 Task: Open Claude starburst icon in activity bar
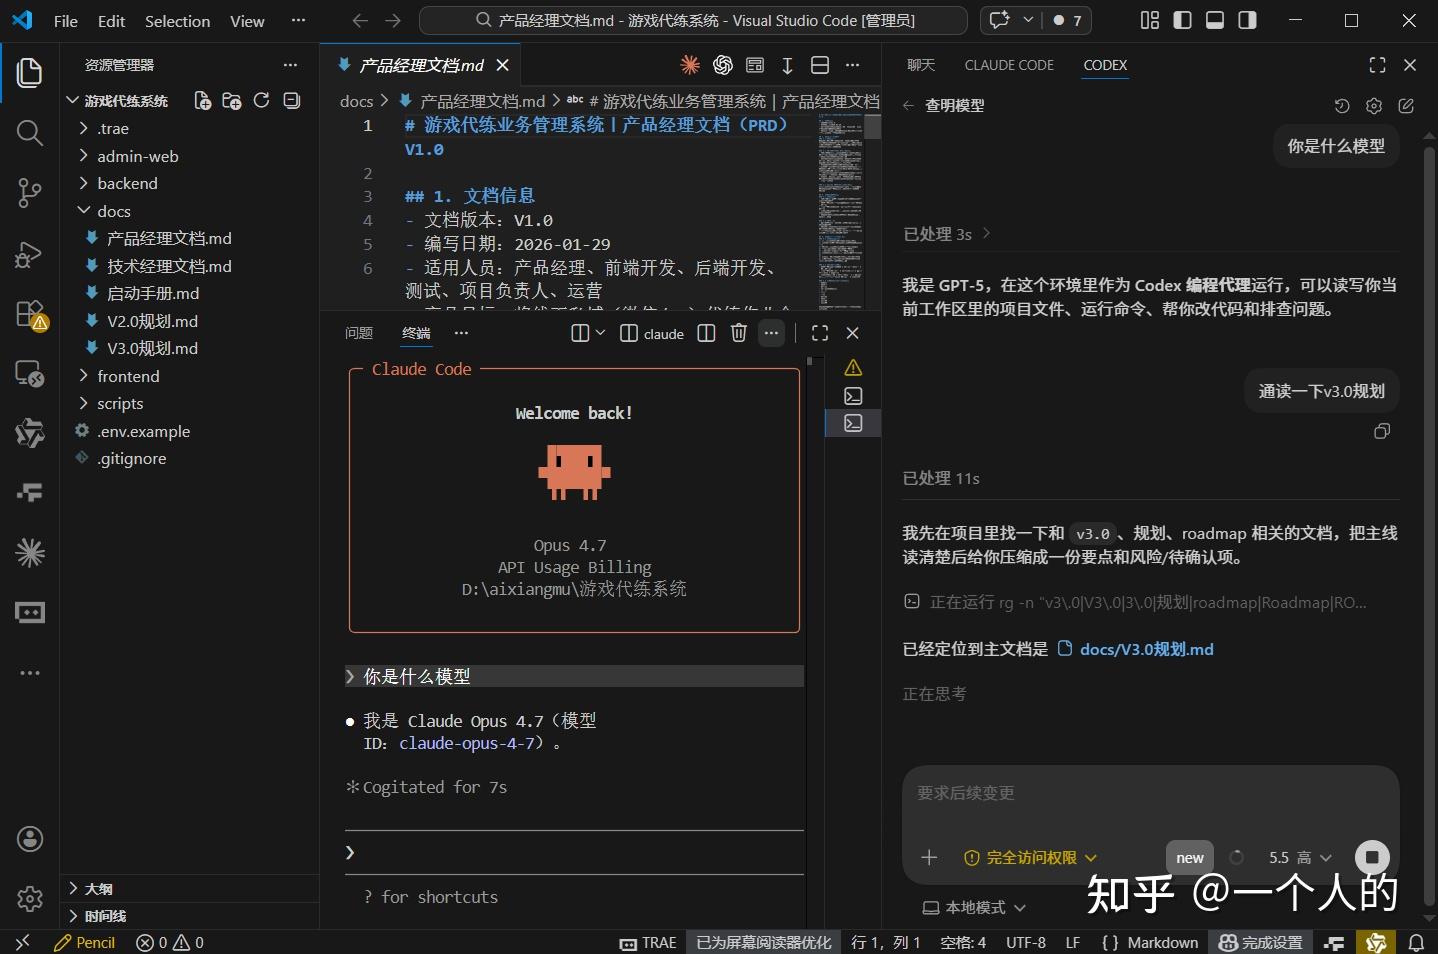coord(30,552)
